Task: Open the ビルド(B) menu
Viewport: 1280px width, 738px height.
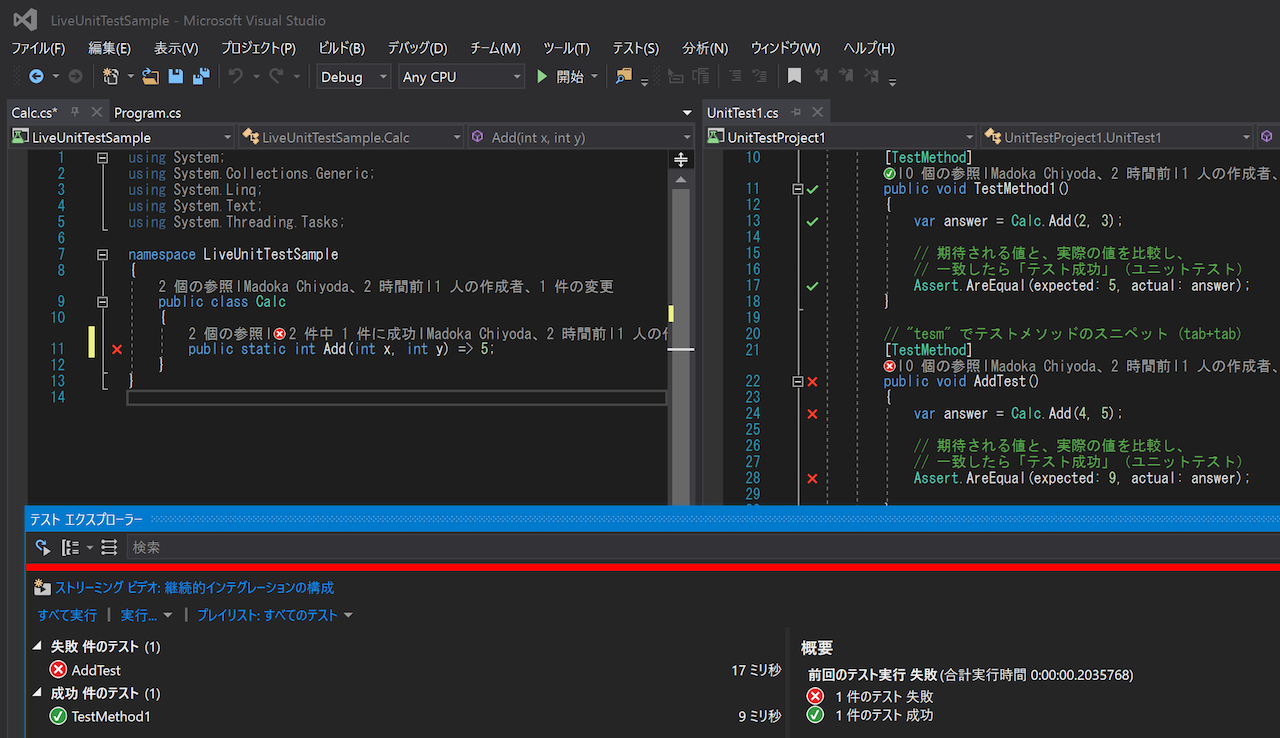Action: coord(341,48)
